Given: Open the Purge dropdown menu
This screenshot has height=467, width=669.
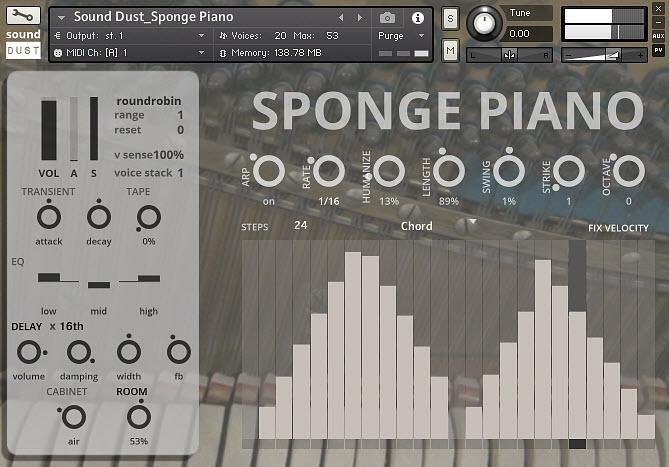Looking at the screenshot, I should tap(401, 36).
